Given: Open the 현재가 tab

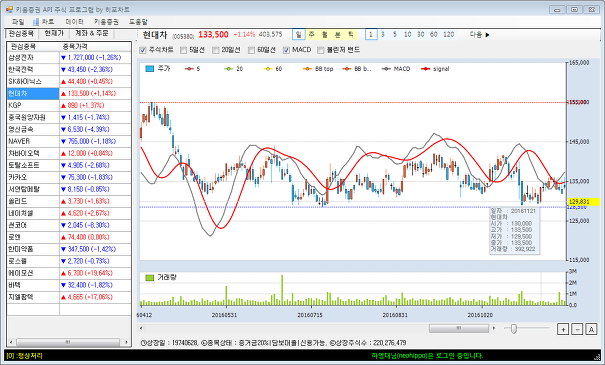Looking at the screenshot, I should (54, 34).
